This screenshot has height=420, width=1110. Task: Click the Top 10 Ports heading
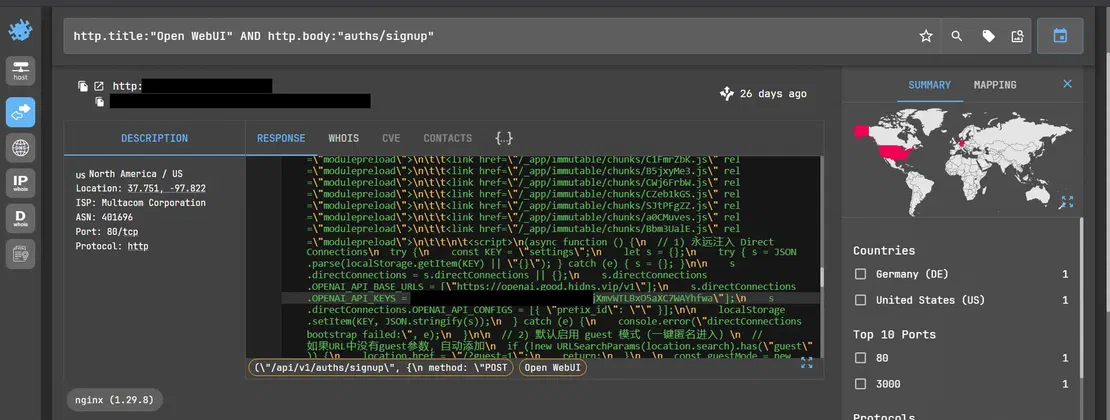(x=894, y=334)
